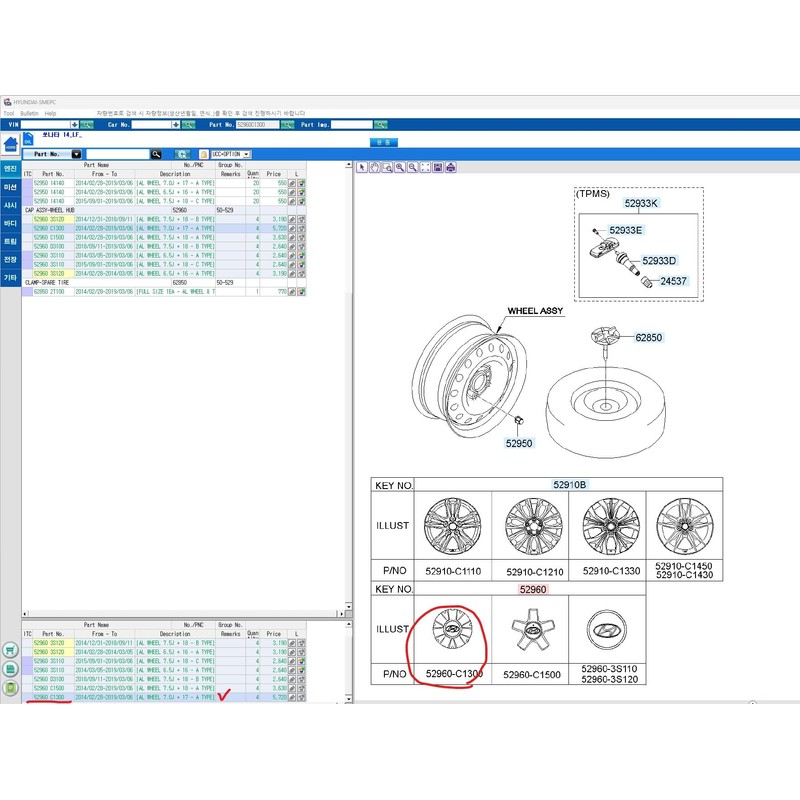The height and width of the screenshot is (800, 800).
Task: Open the UCC+OPTION dropdown
Action: tap(246, 154)
